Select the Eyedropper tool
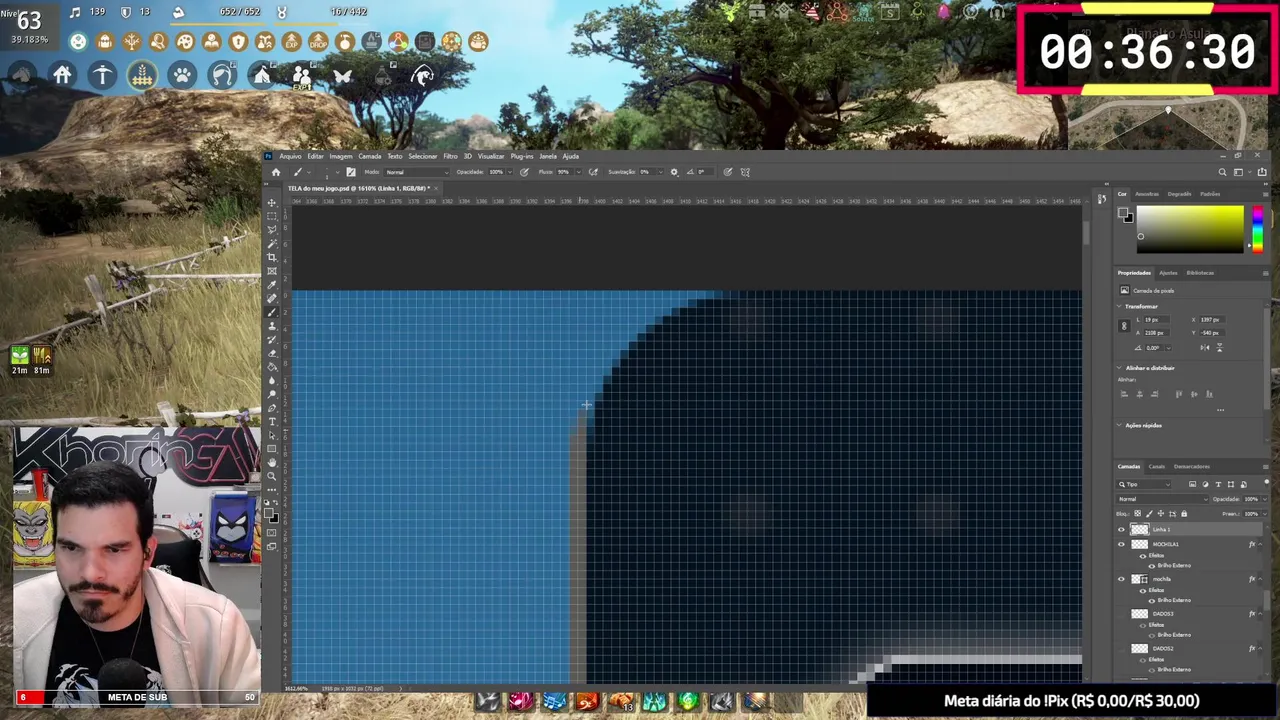 pyautogui.click(x=272, y=284)
